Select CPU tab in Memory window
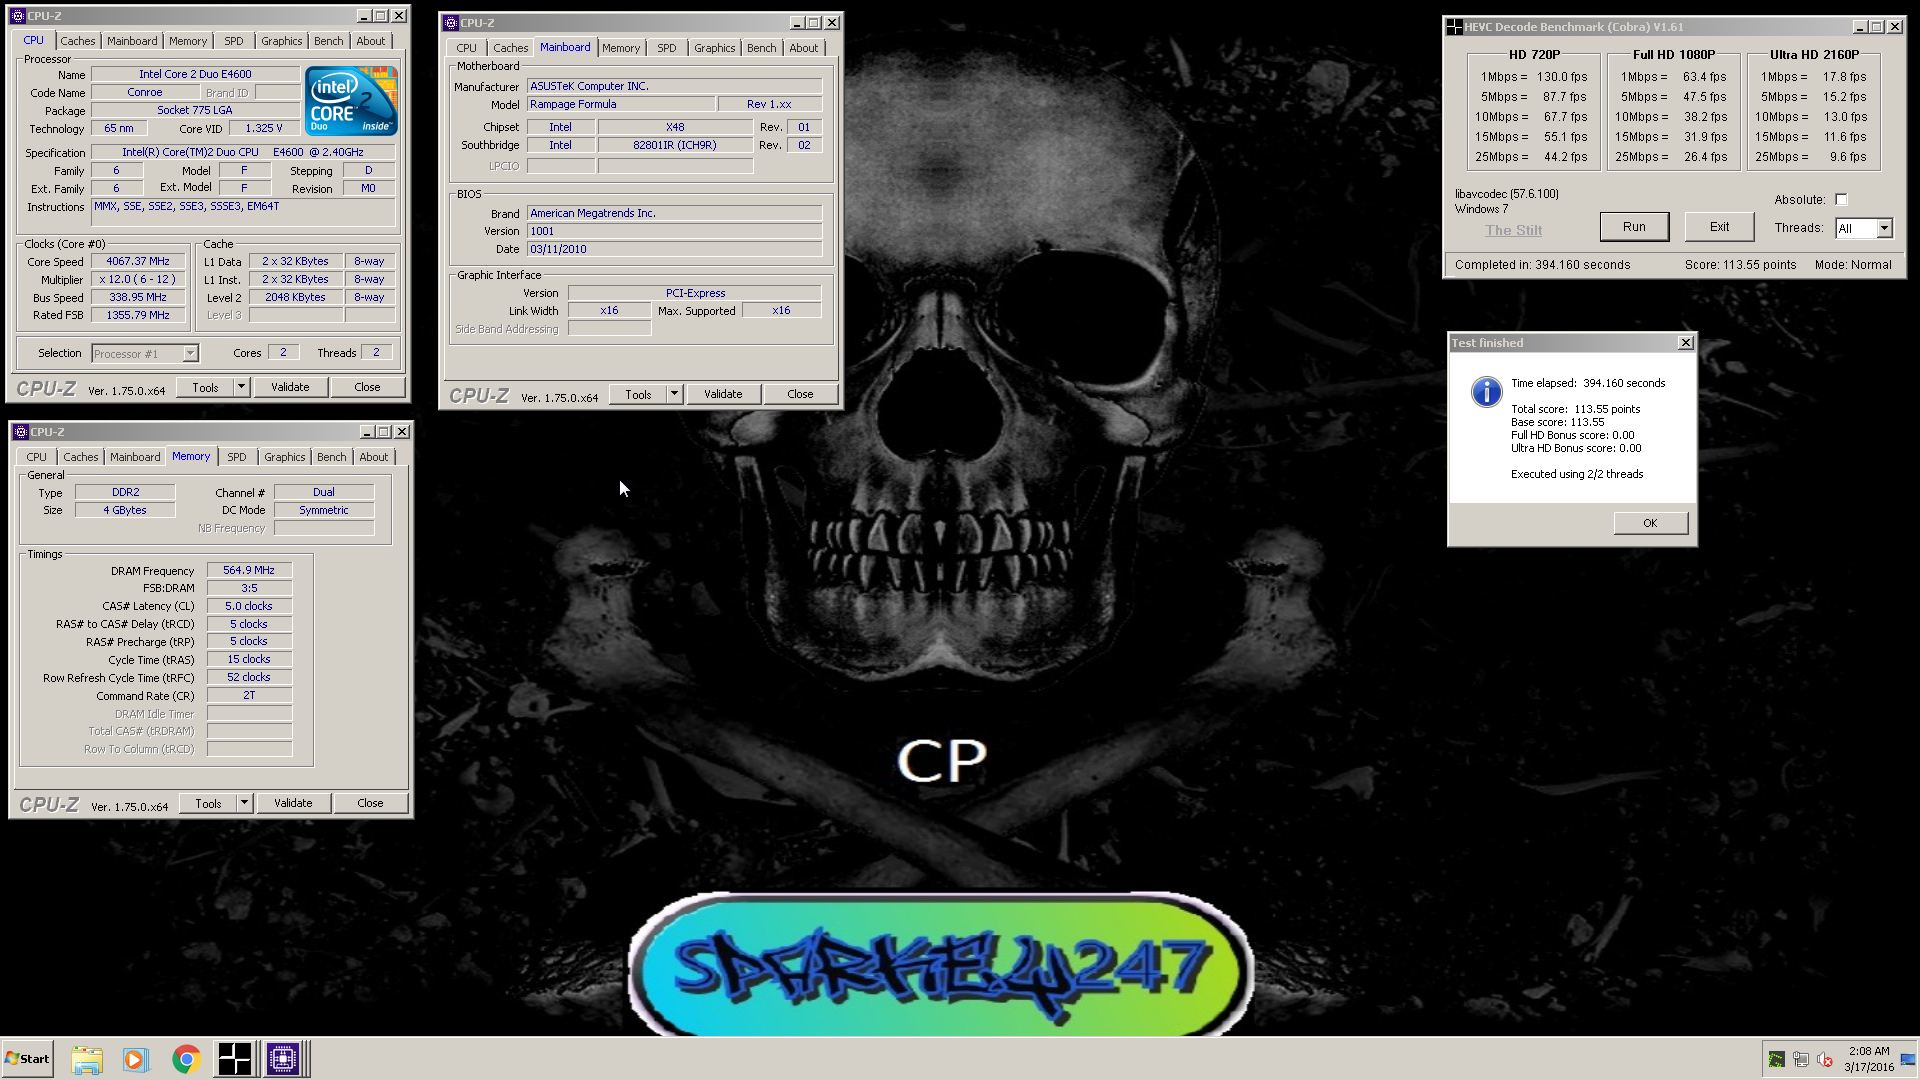Viewport: 1920px width, 1080px height. point(36,457)
